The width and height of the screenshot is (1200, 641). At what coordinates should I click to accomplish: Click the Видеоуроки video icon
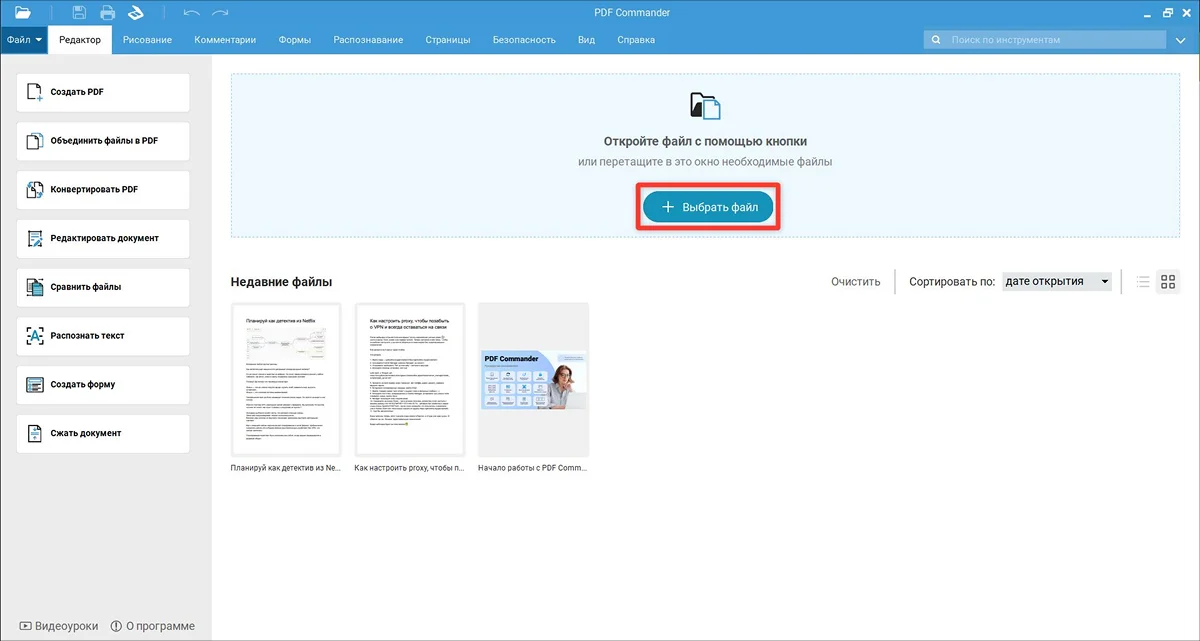pyautogui.click(x=25, y=626)
